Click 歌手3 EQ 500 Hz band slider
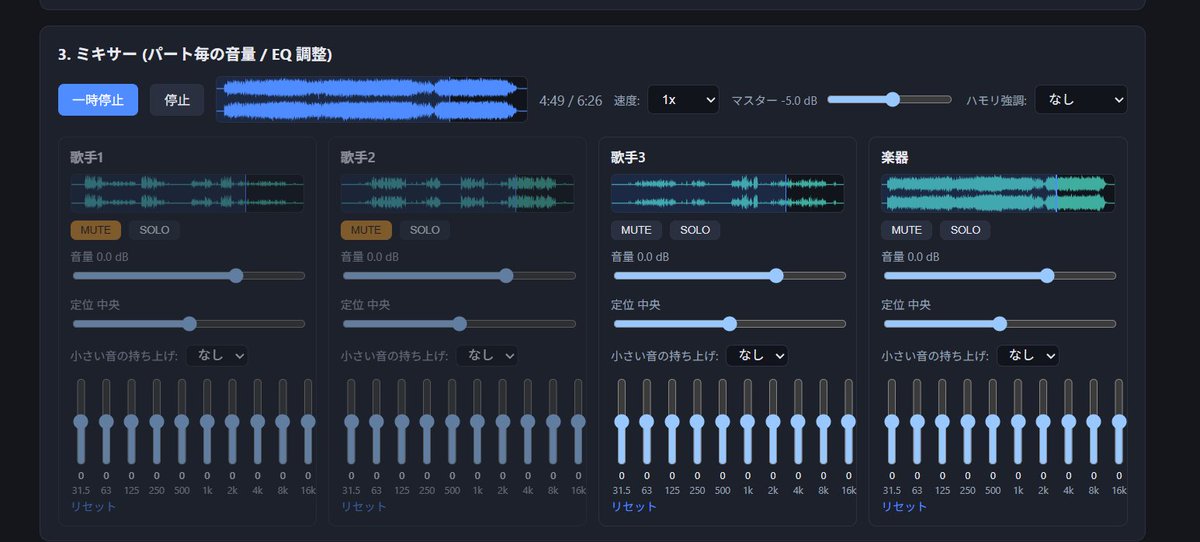 pos(722,422)
